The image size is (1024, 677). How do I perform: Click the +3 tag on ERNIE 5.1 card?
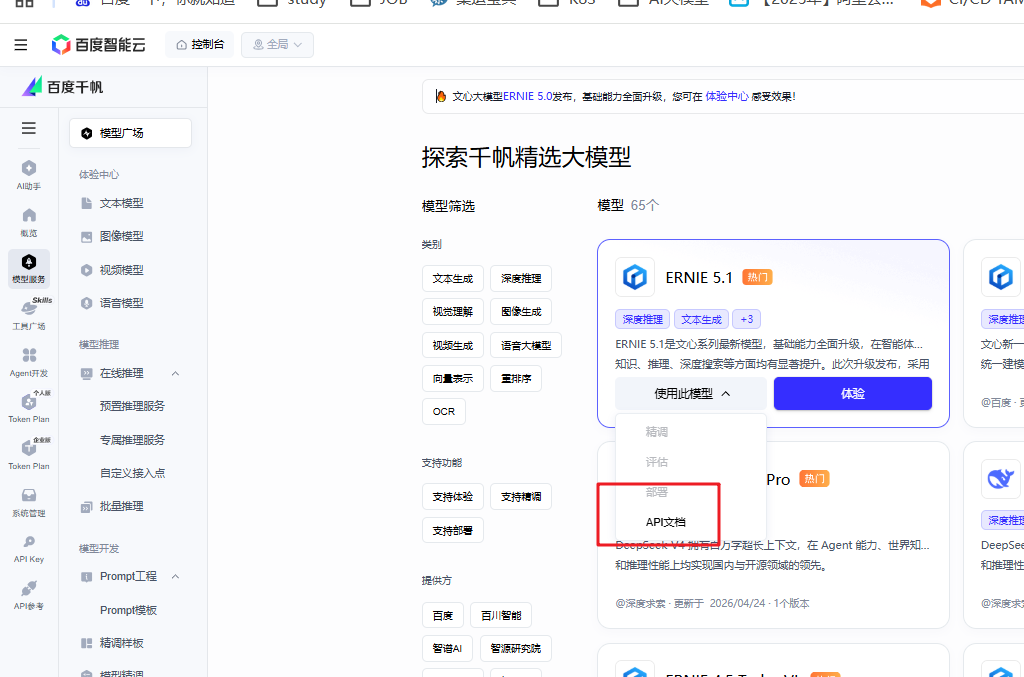746,319
